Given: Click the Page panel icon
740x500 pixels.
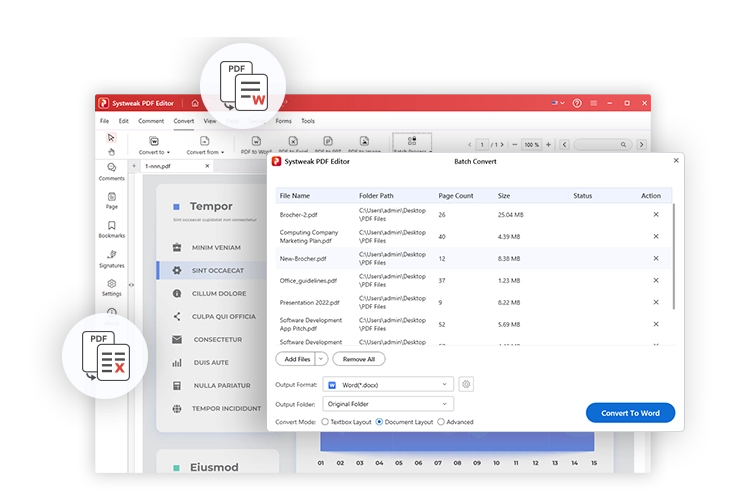Looking at the screenshot, I should point(111,200).
